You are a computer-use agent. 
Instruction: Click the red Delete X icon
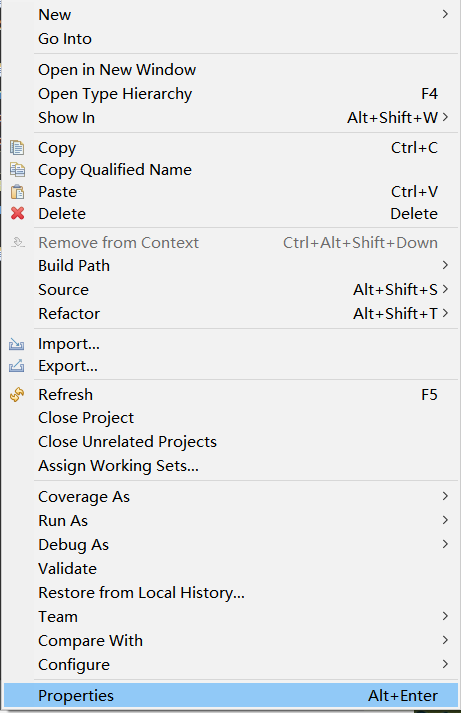[x=17, y=213]
